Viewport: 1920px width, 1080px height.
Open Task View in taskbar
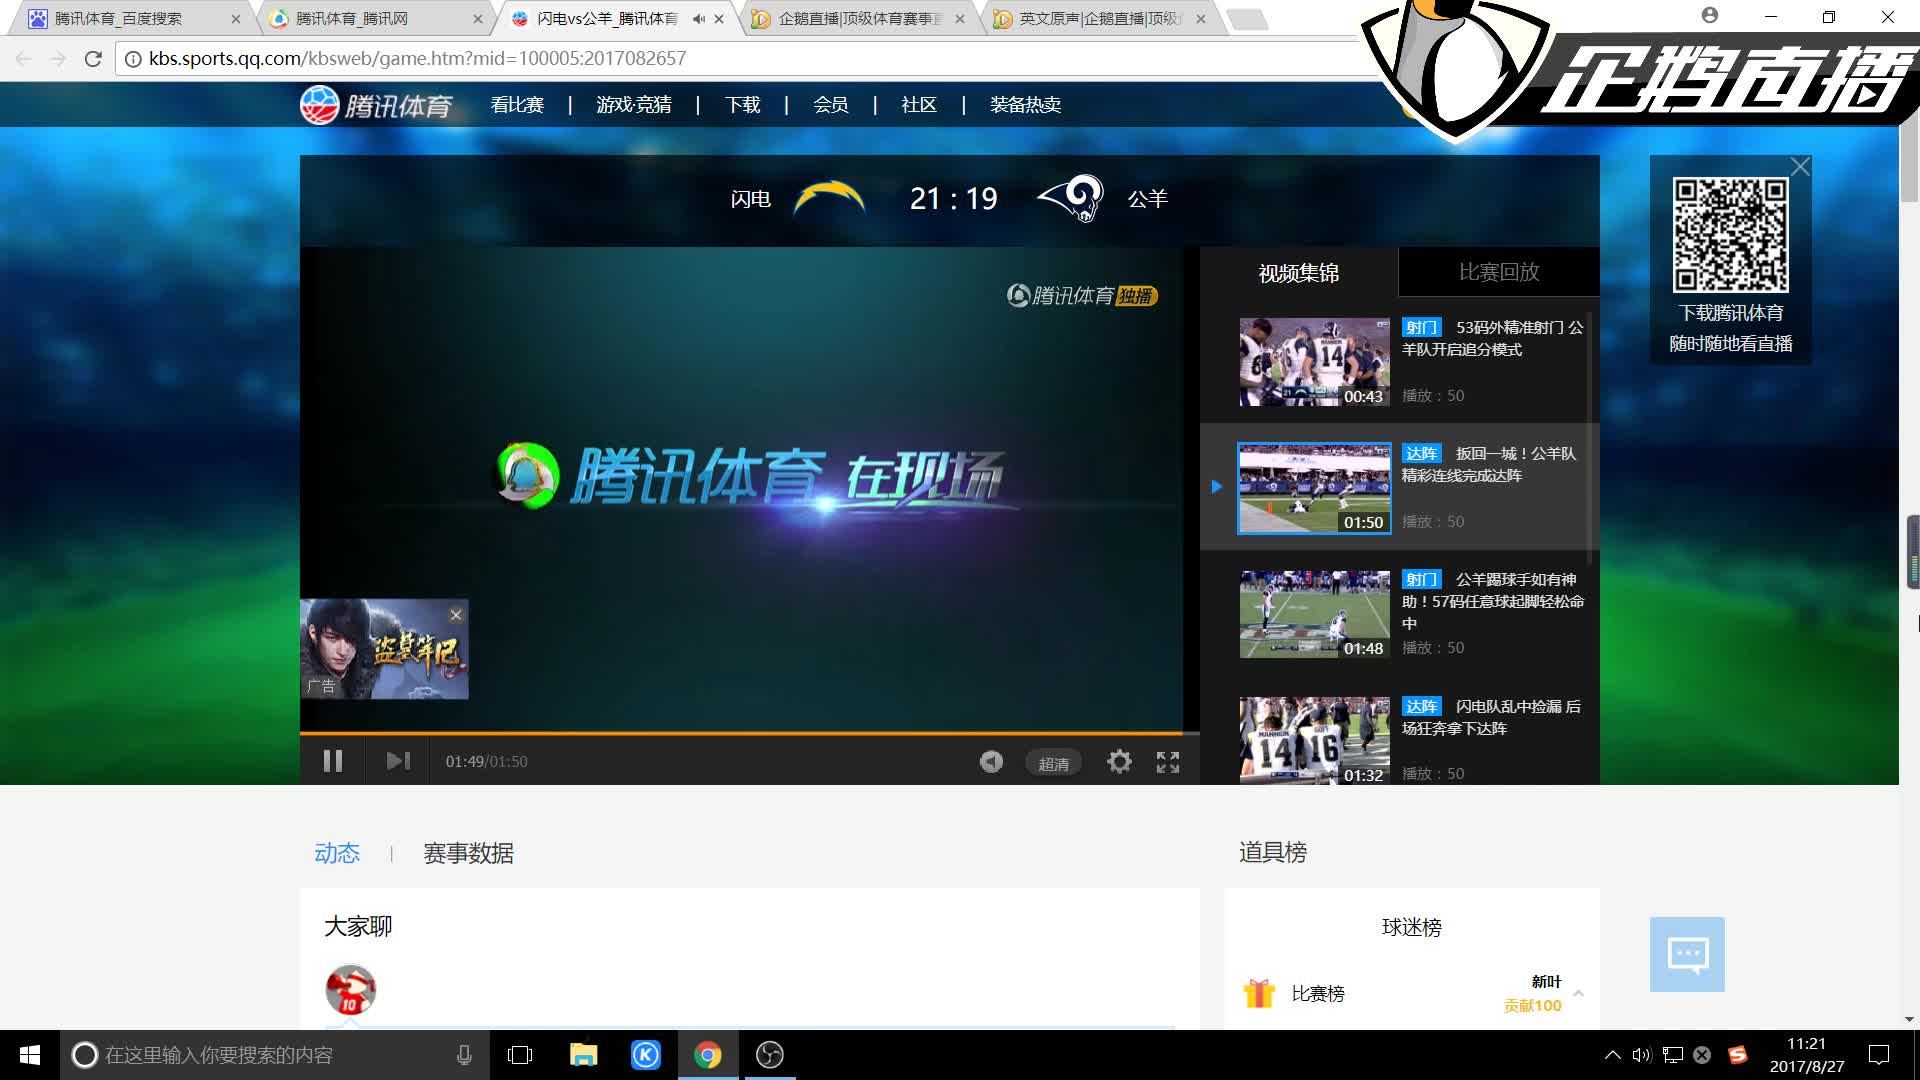tap(520, 1055)
